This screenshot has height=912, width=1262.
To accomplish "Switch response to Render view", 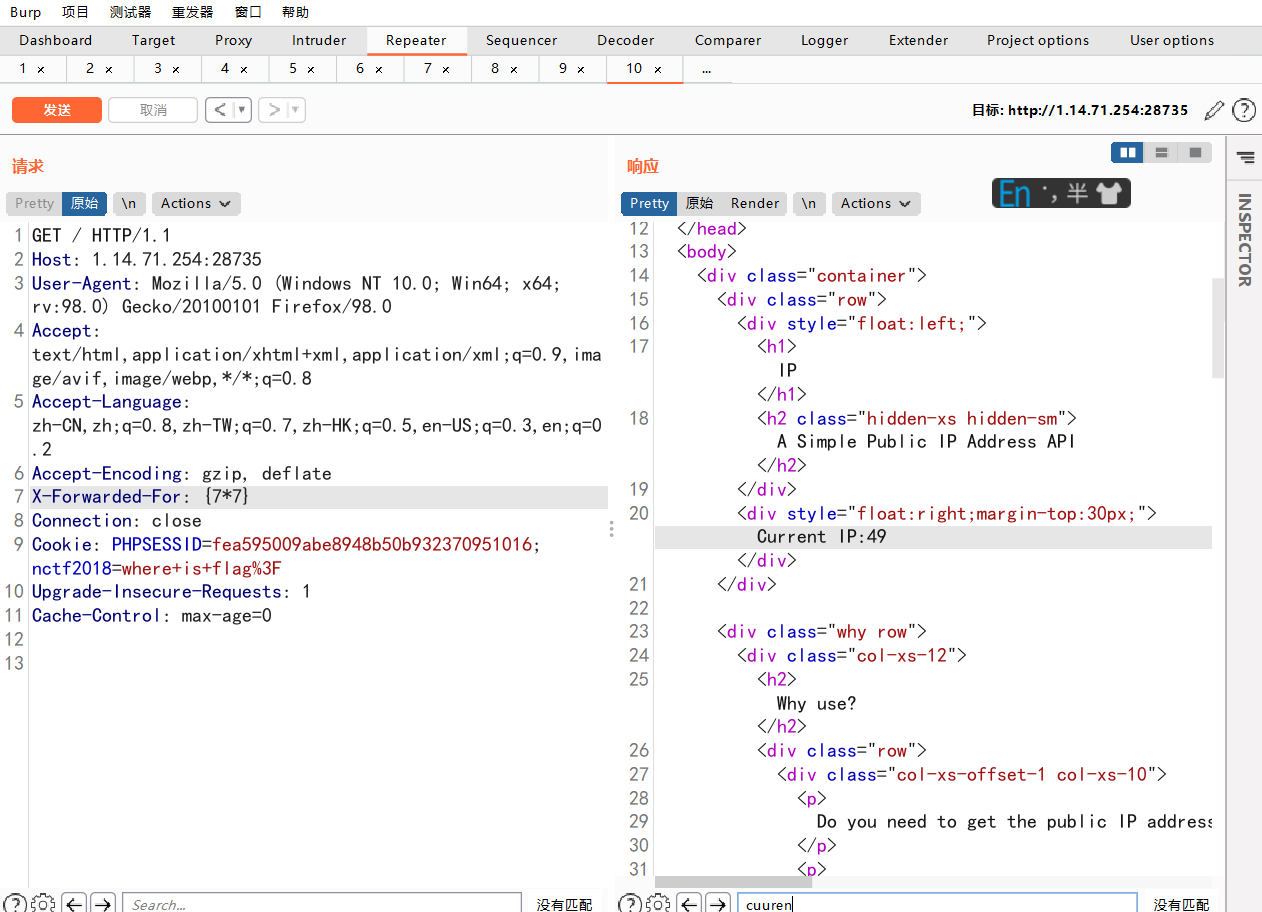I will [x=755, y=203].
